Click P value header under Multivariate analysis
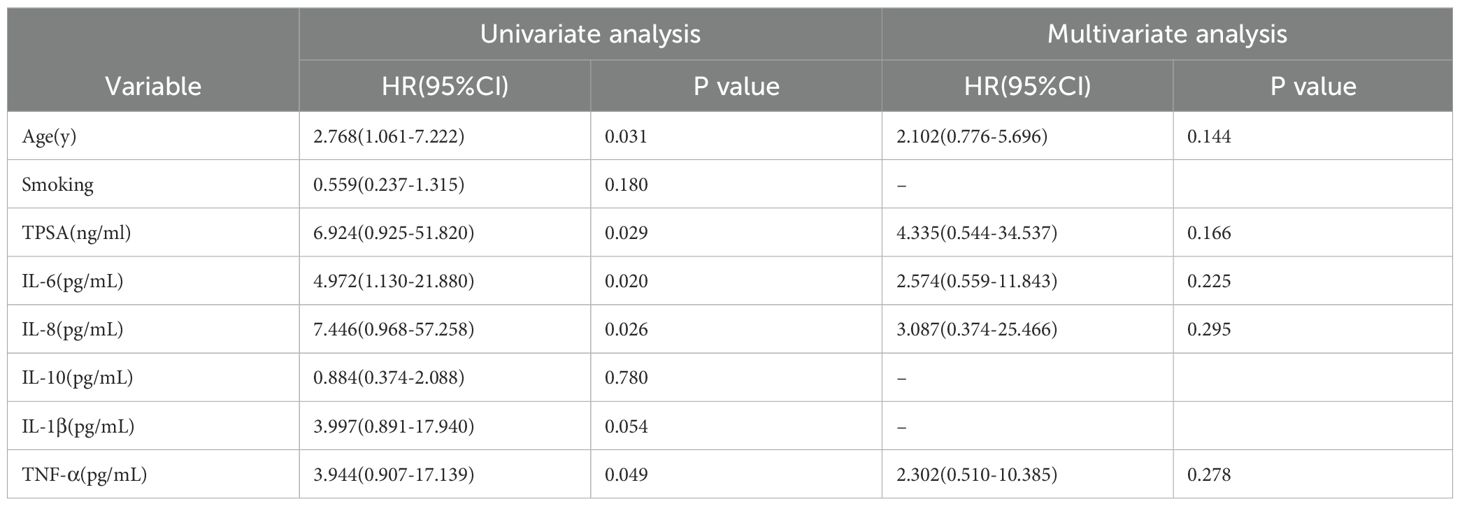The width and height of the screenshot is (1460, 506). click(x=1313, y=86)
